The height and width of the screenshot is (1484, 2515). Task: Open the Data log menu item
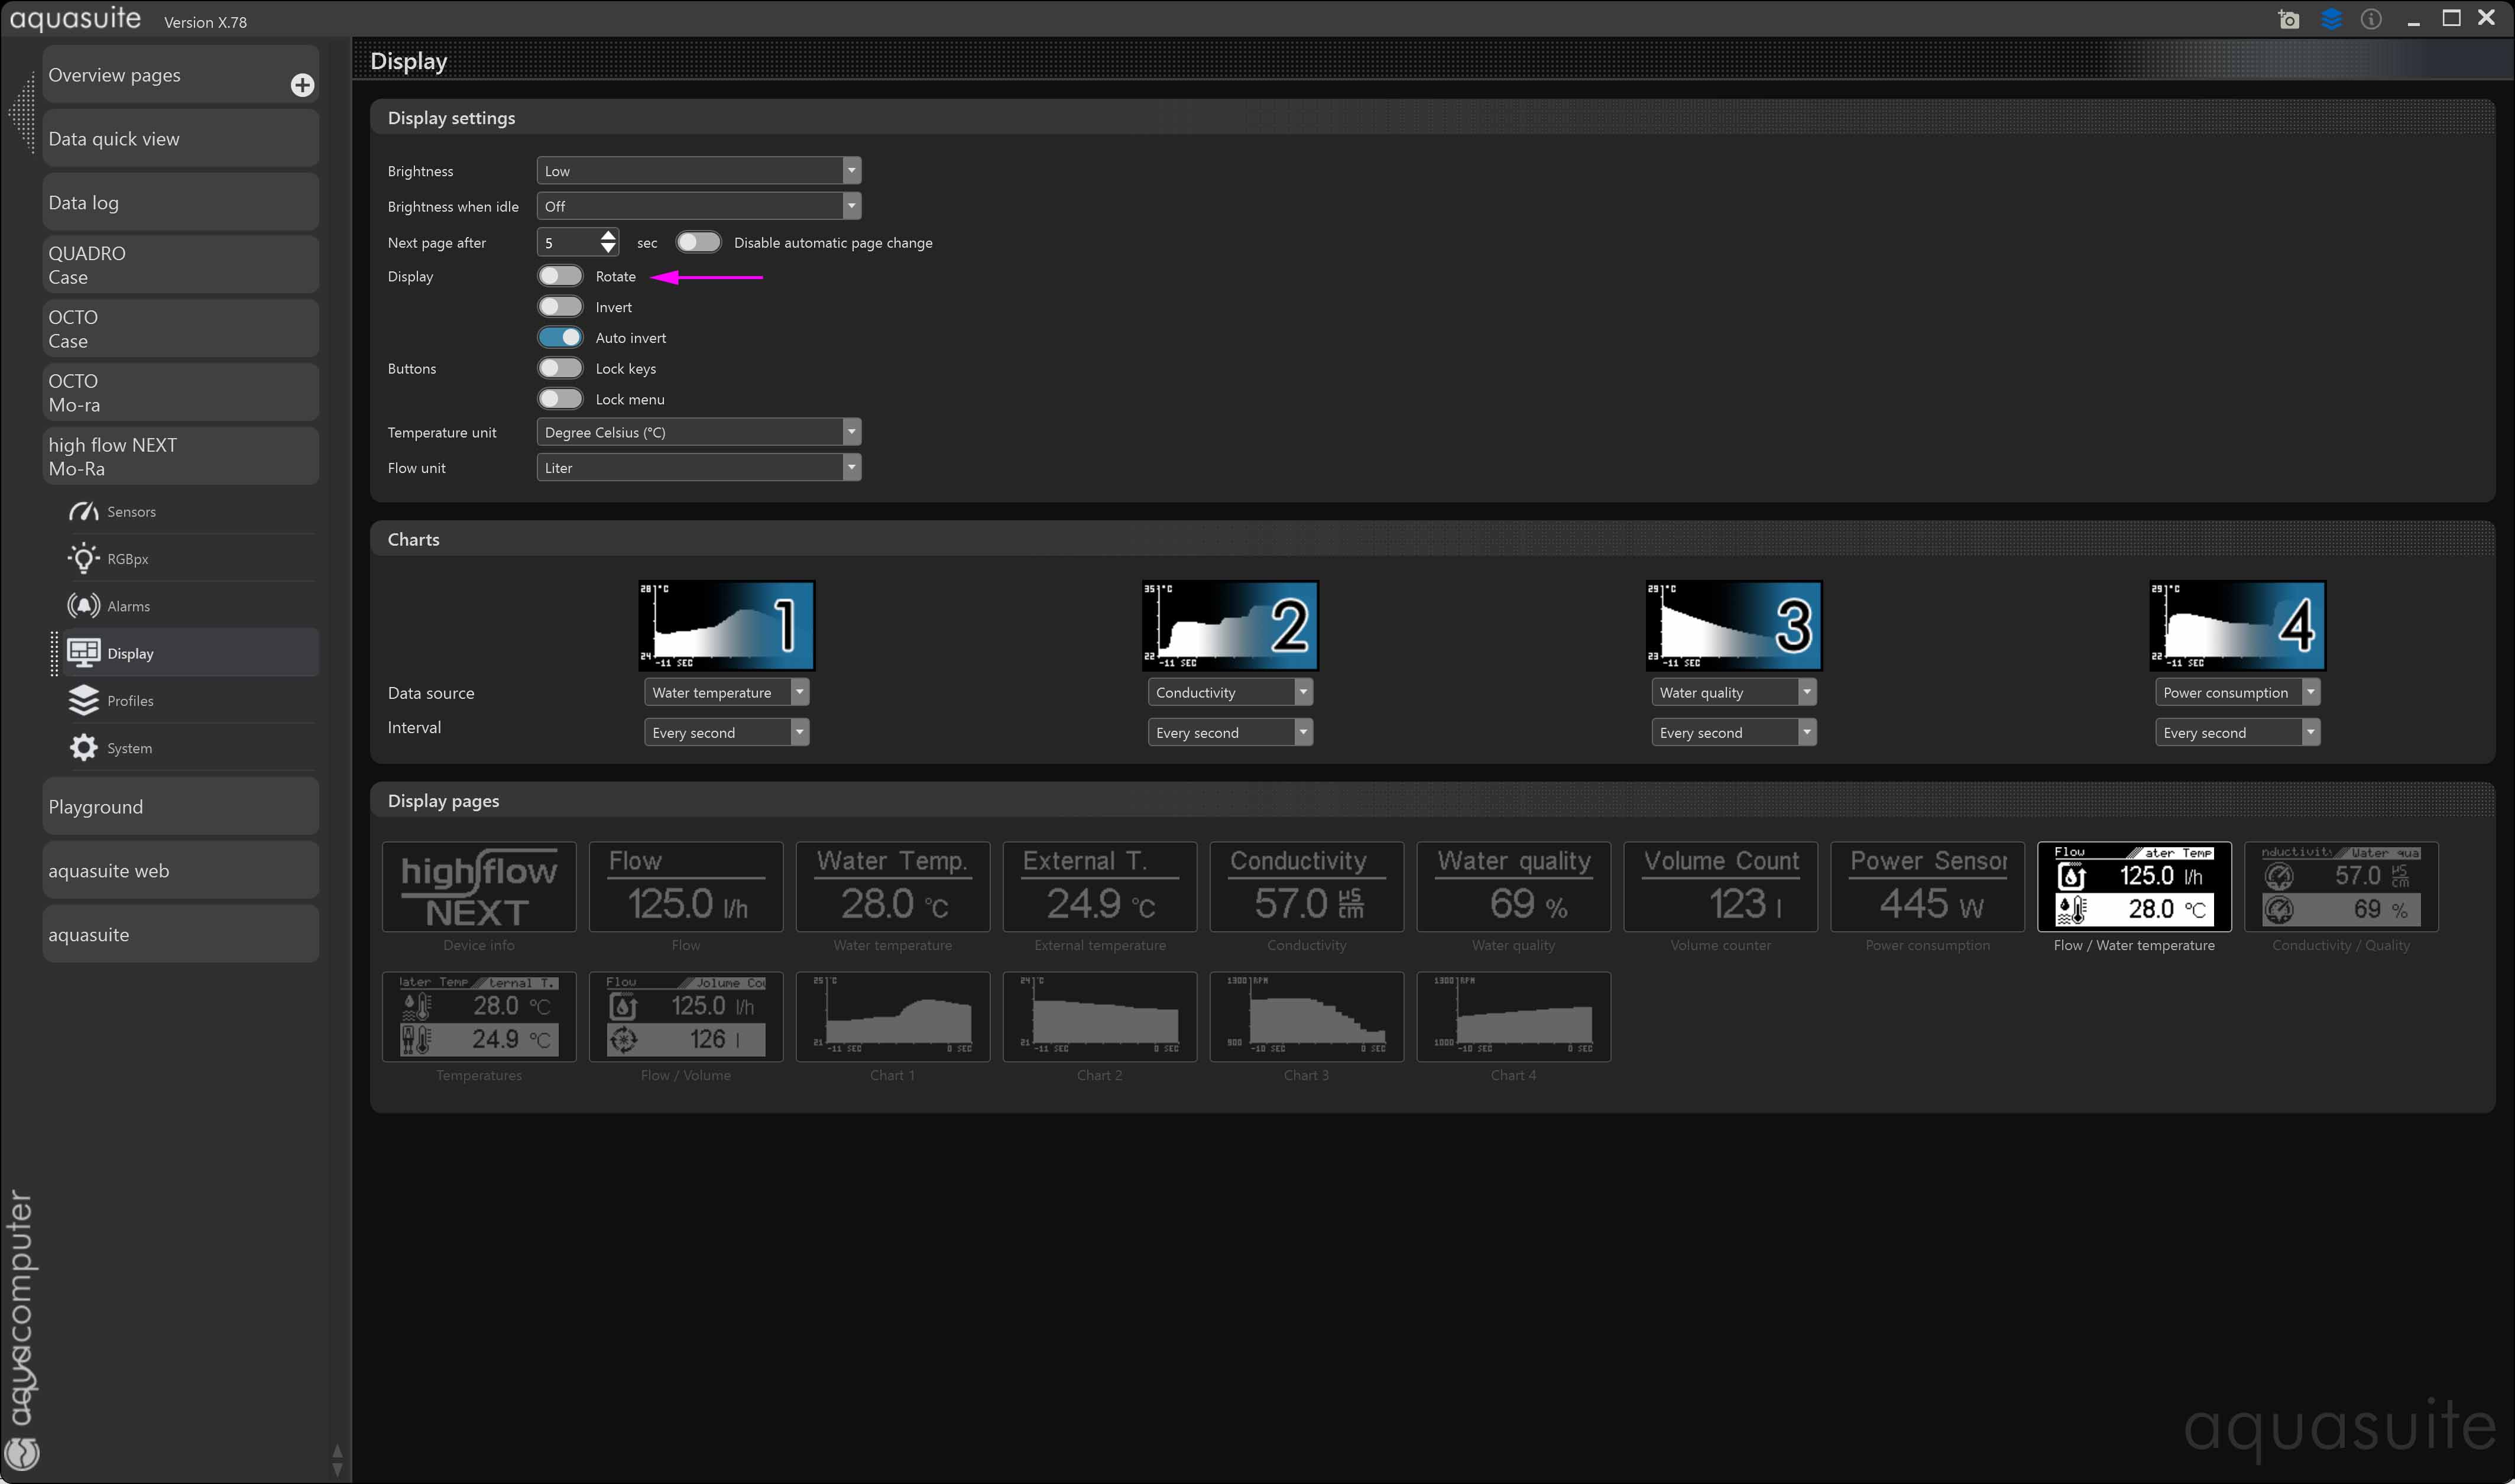pyautogui.click(x=180, y=203)
